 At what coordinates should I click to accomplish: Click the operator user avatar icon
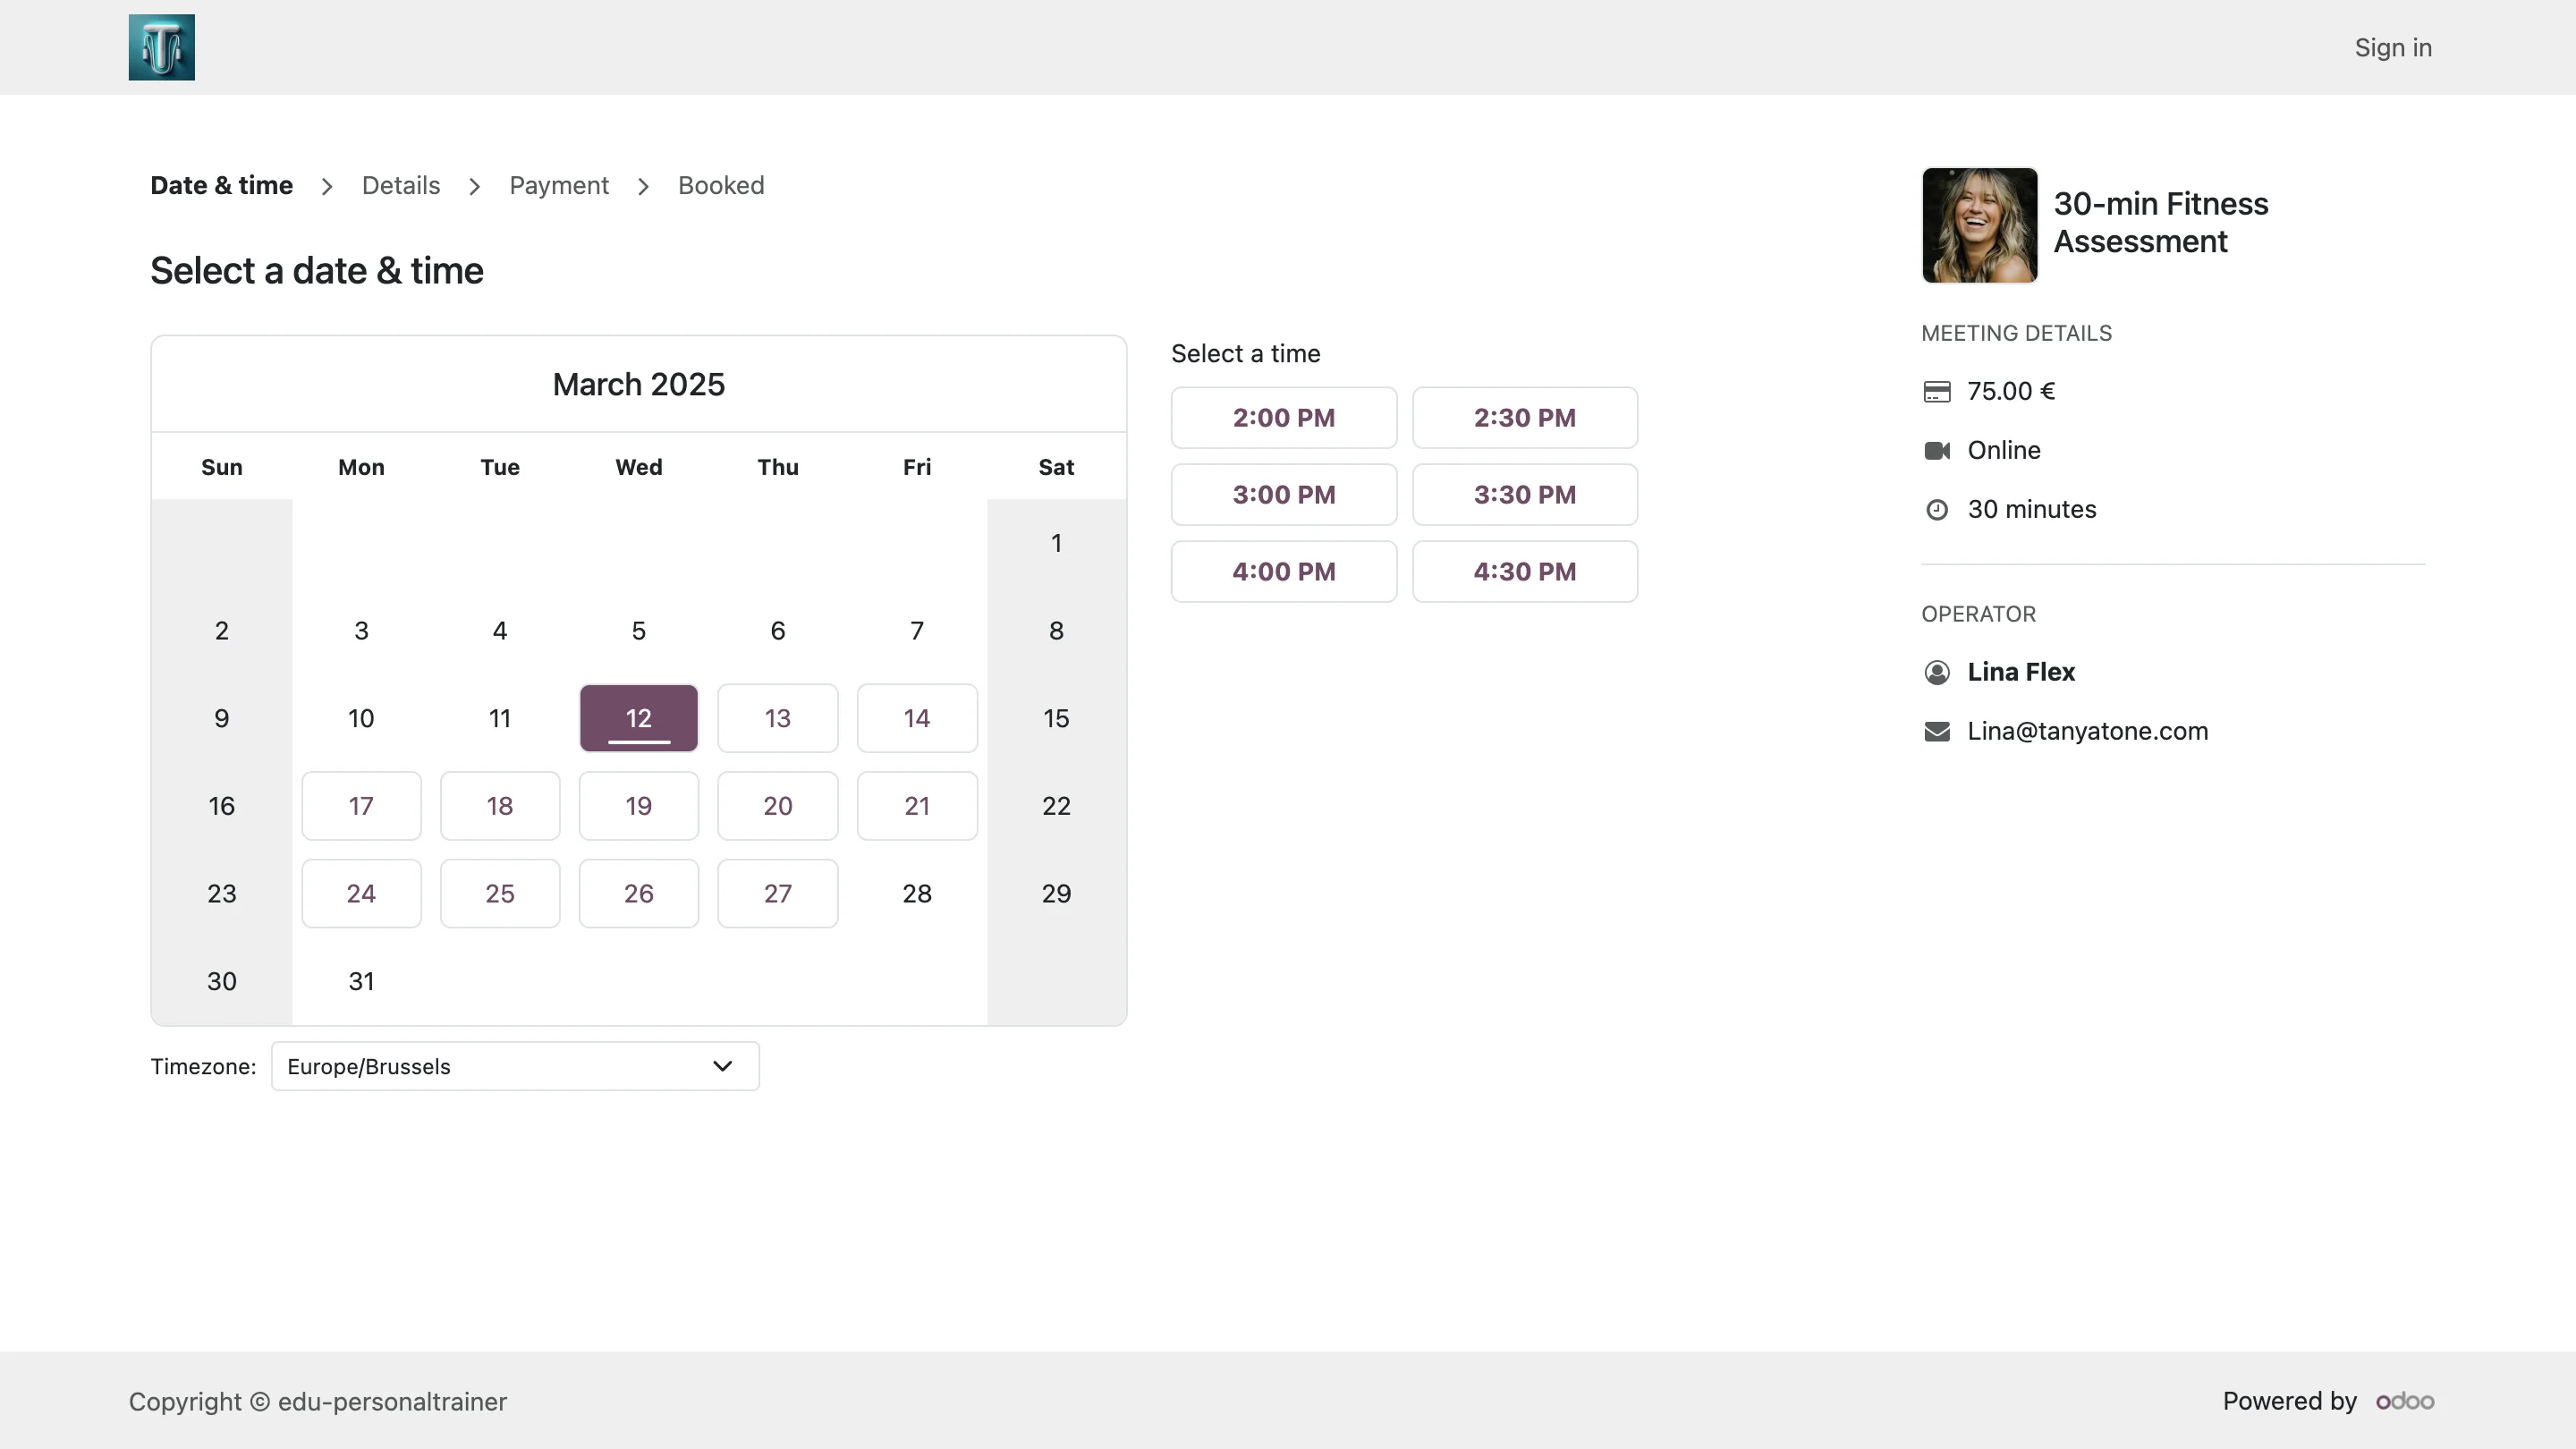click(x=1936, y=672)
